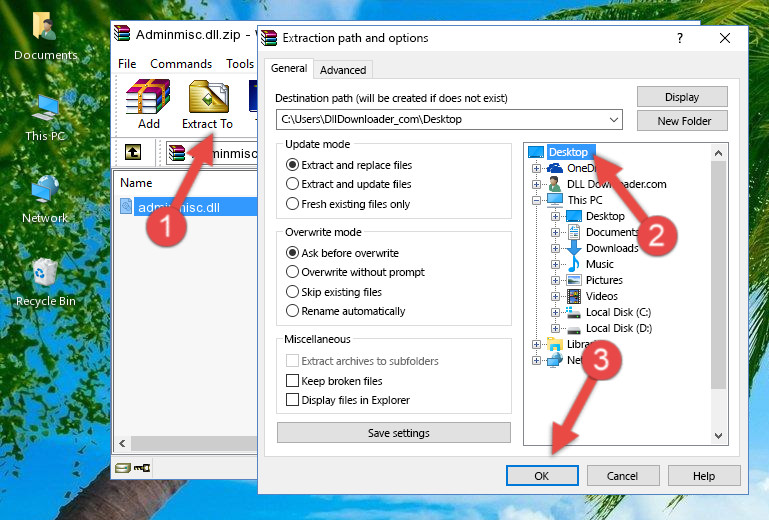The width and height of the screenshot is (769, 520).
Task: Click the Extract To toolbar icon
Action: [207, 104]
